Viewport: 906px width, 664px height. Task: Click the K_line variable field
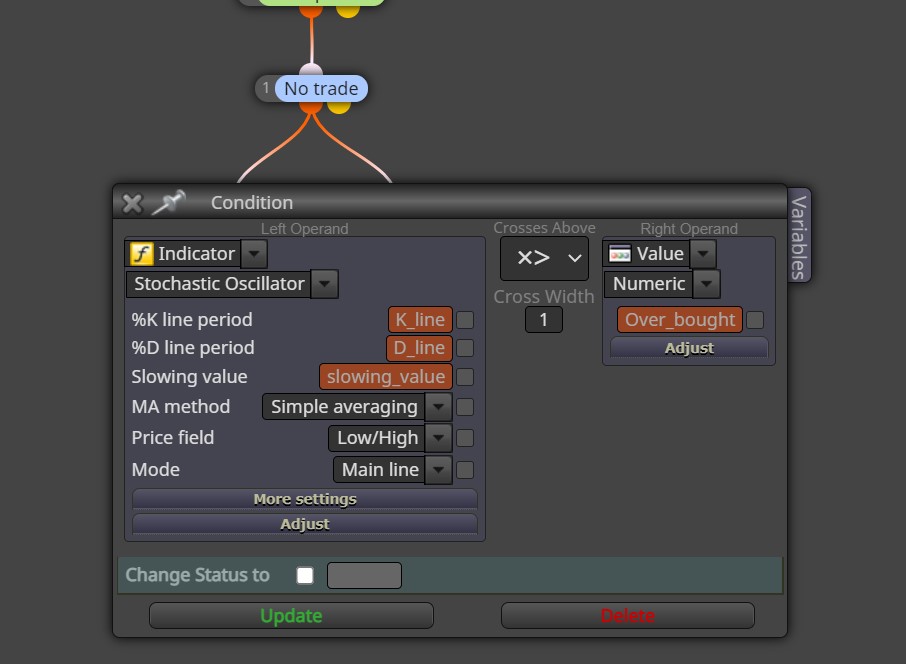[420, 320]
